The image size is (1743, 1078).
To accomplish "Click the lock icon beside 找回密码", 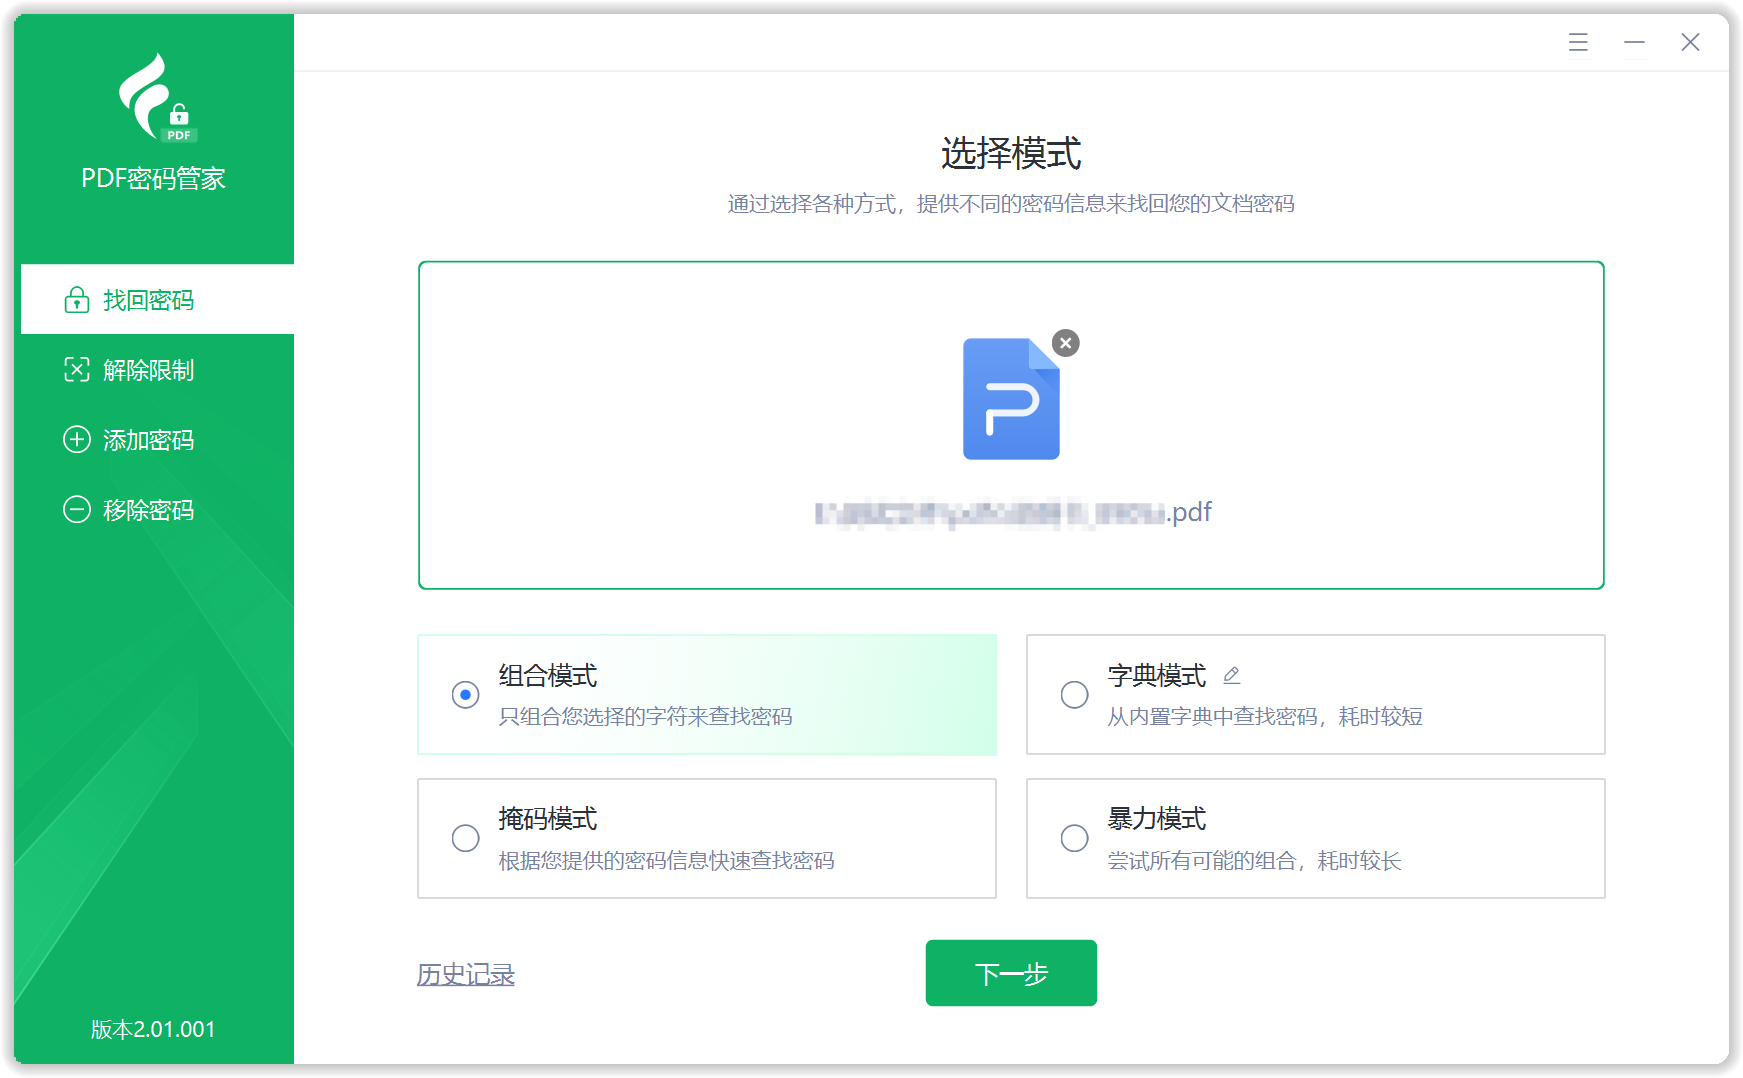I will (77, 300).
